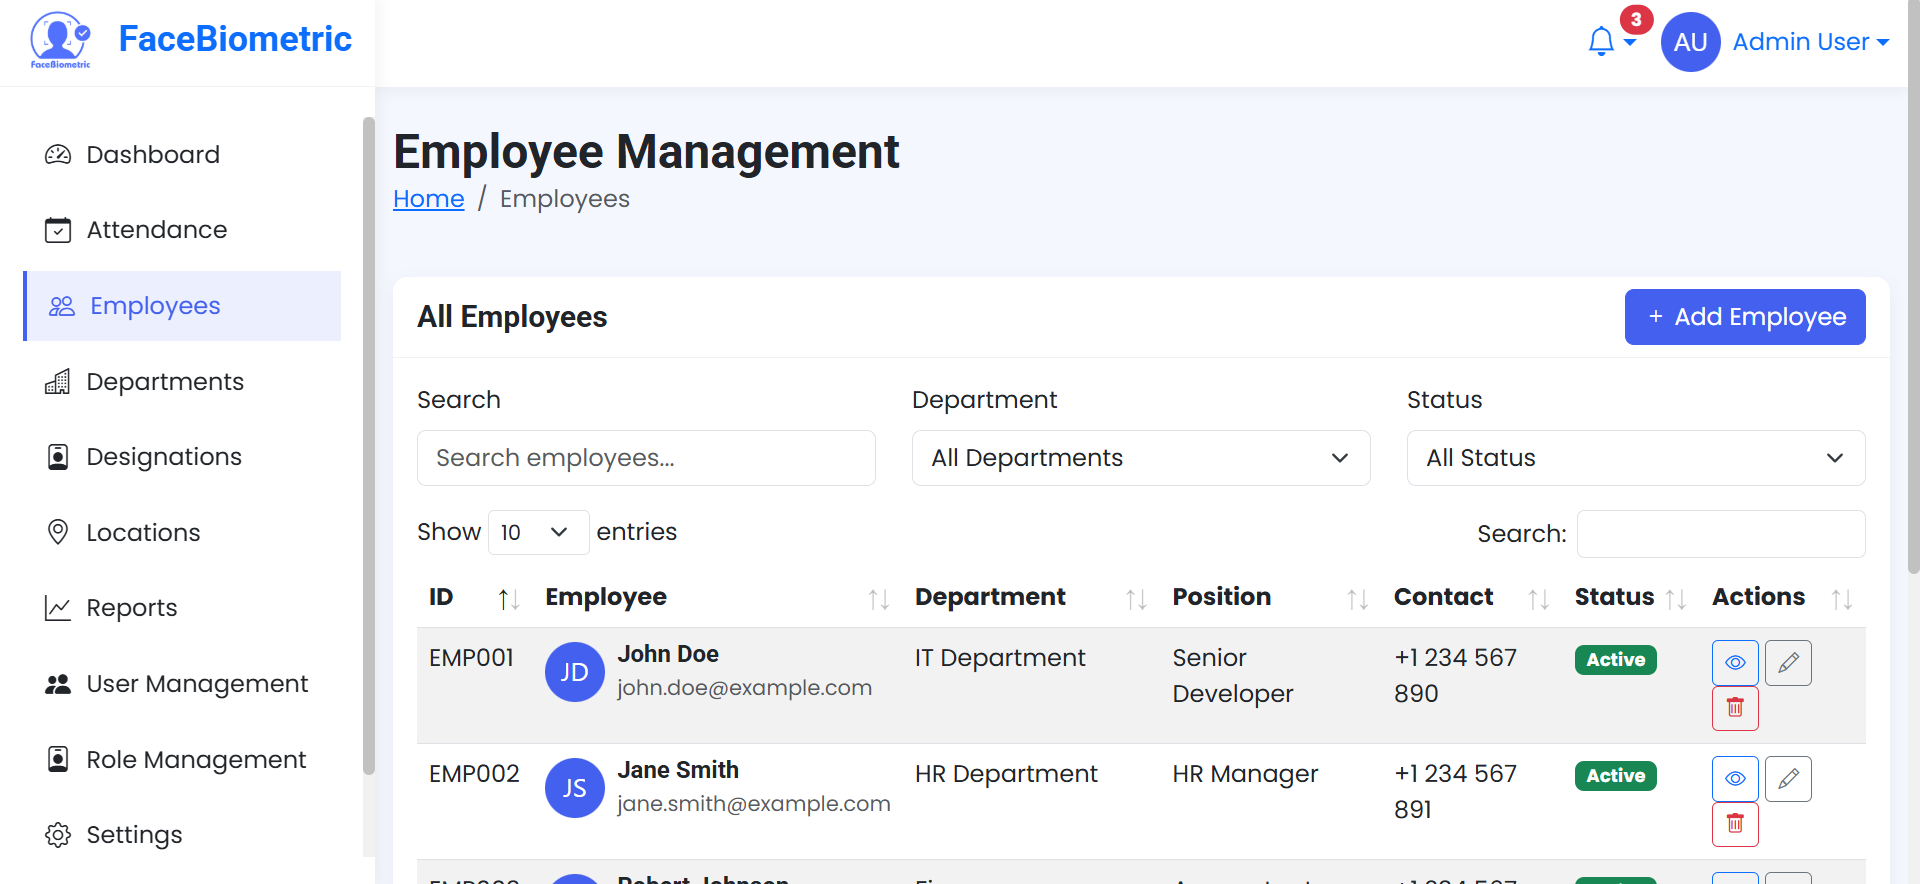1920x884 pixels.
Task: Click the AU user avatar
Action: coord(1690,42)
